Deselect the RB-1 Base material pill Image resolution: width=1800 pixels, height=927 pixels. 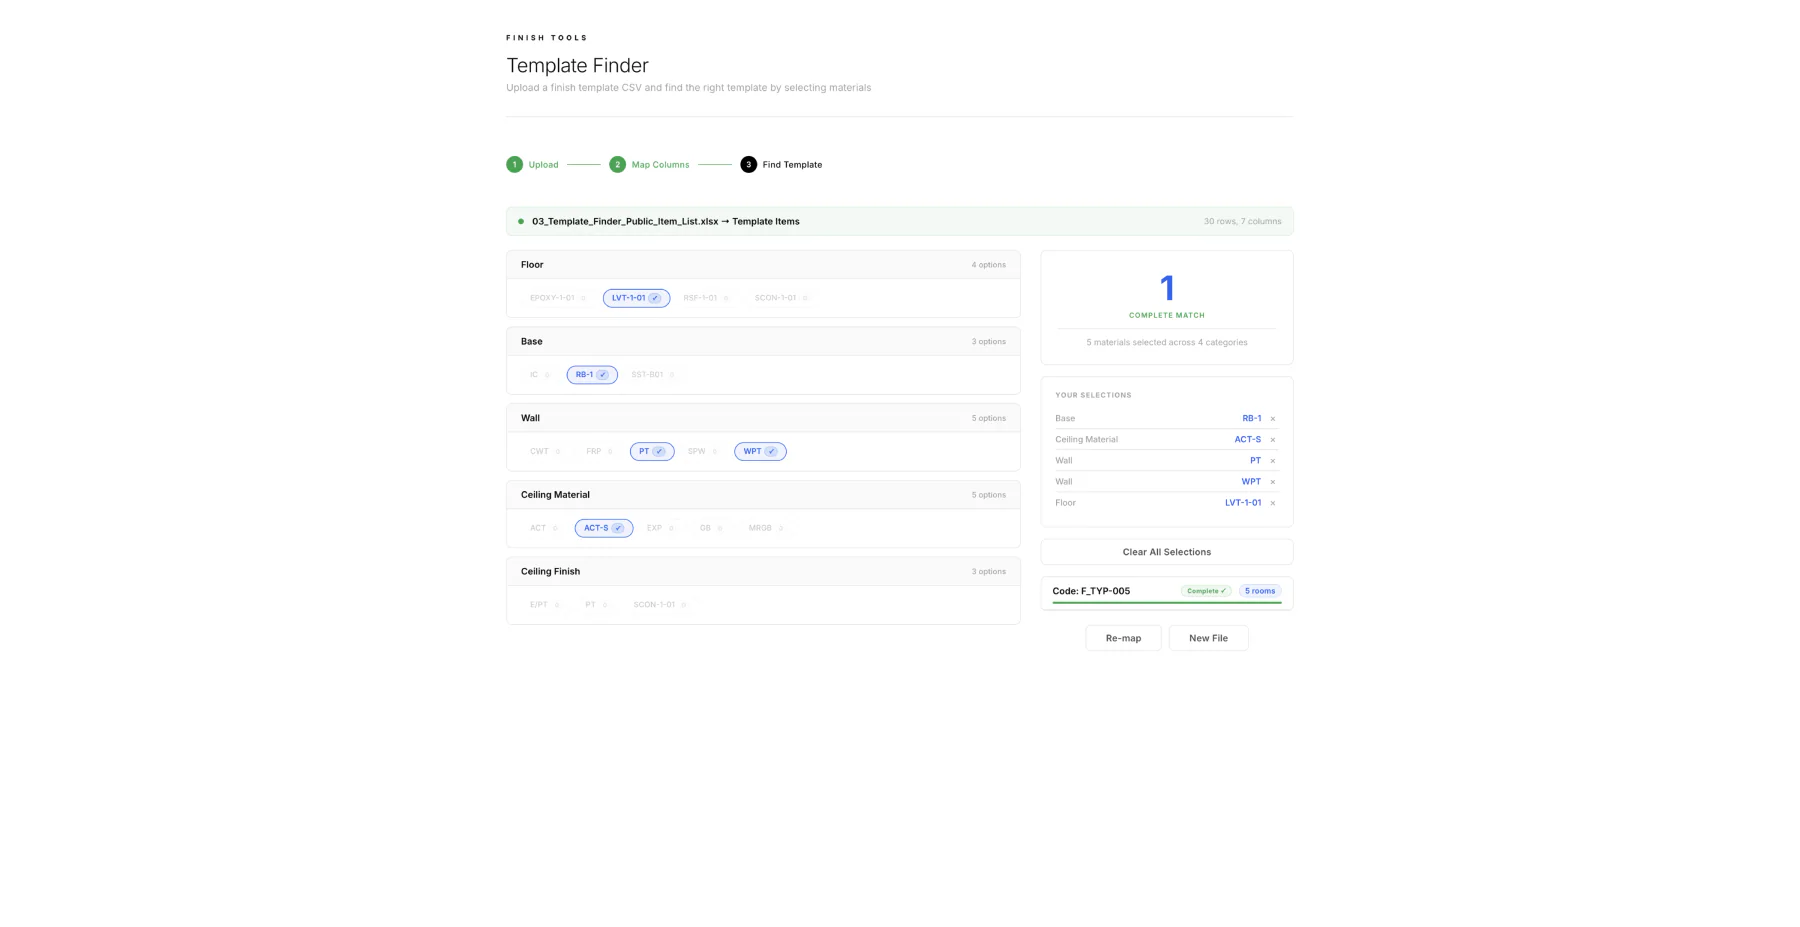coord(591,374)
